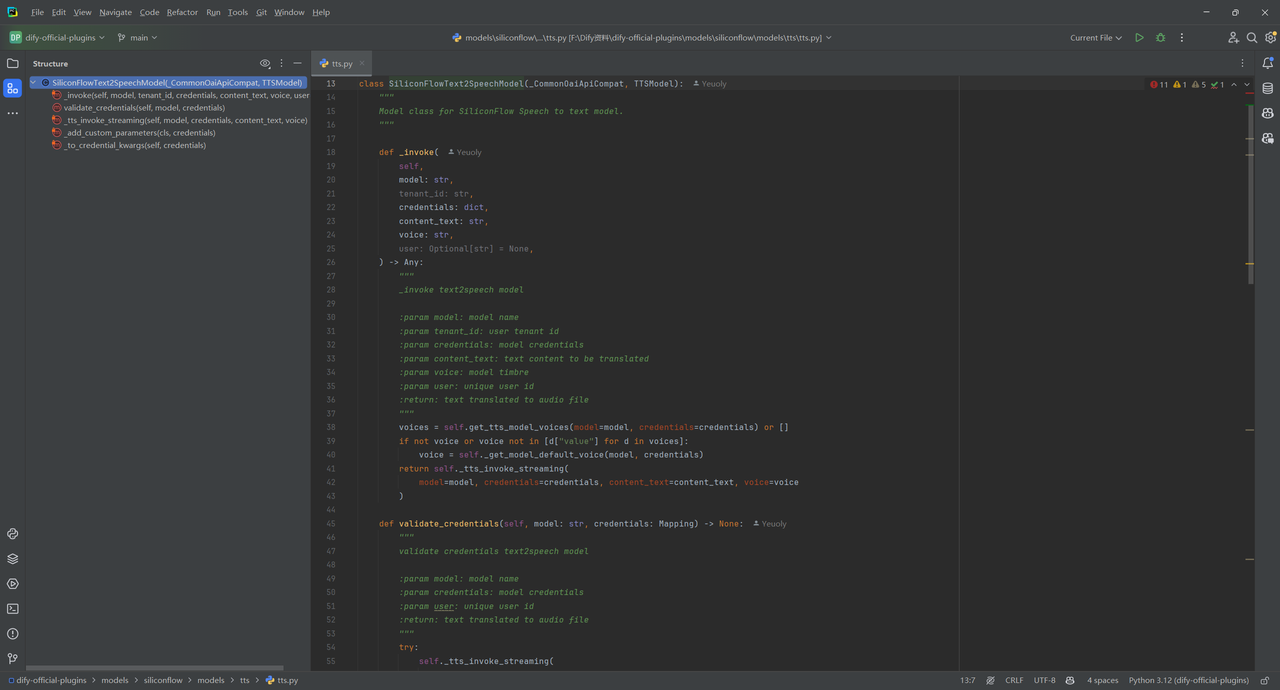Run the current file with green play icon
1280x690 pixels.
click(1139, 38)
